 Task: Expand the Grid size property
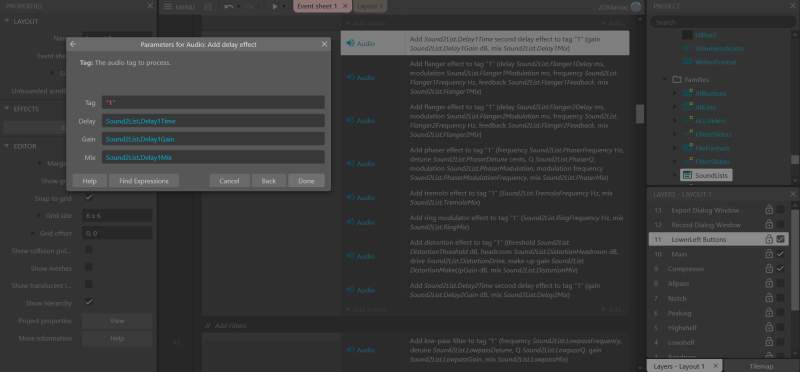tap(40, 215)
